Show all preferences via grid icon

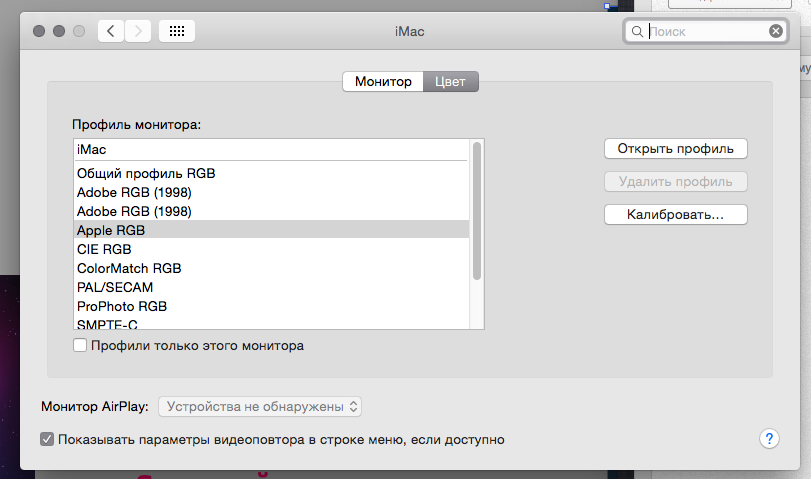click(177, 32)
